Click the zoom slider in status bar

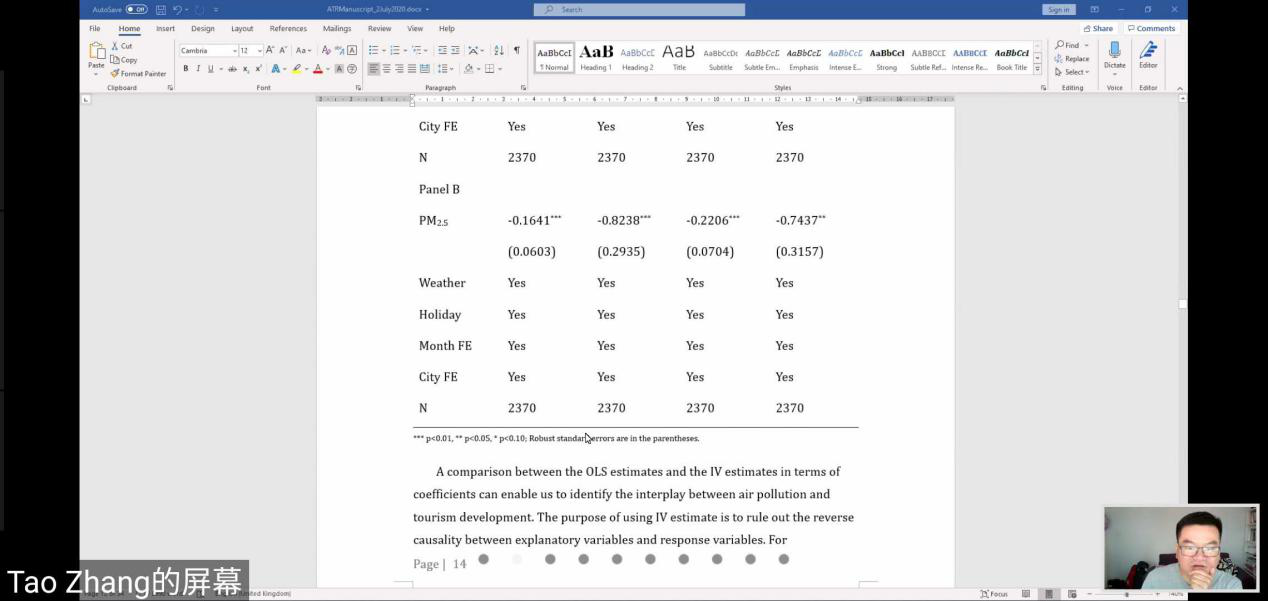pyautogui.click(x=1126, y=594)
